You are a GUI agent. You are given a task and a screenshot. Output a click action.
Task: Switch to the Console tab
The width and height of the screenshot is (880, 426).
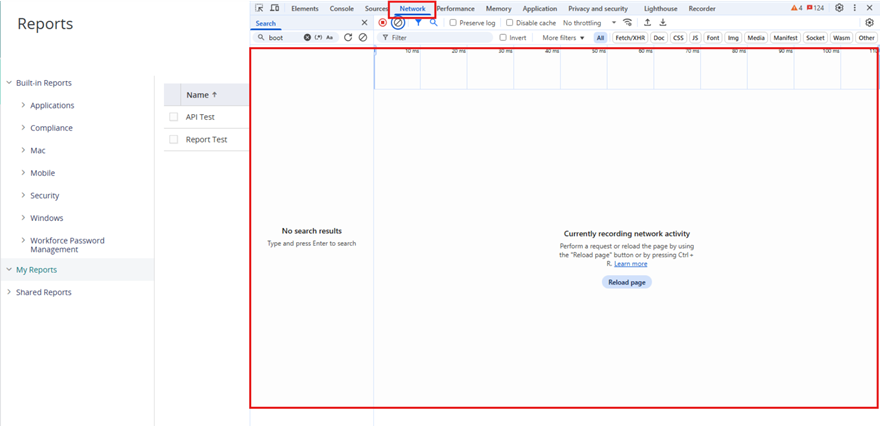pos(342,8)
